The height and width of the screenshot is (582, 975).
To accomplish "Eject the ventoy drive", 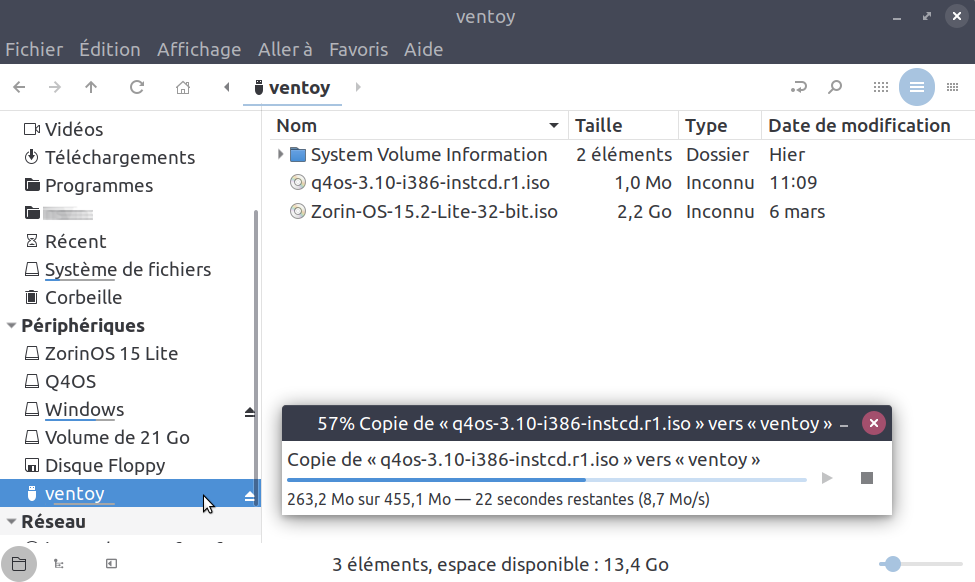I will (x=250, y=495).
